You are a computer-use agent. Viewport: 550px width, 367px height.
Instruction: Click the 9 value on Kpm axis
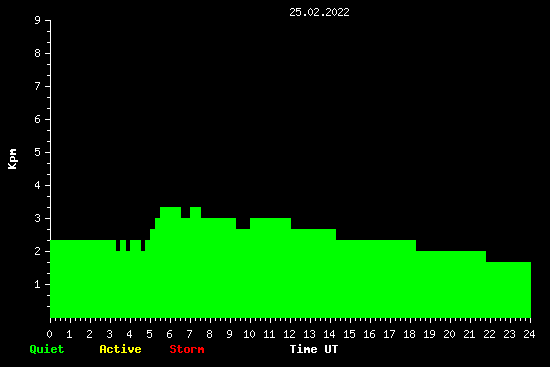(38, 20)
